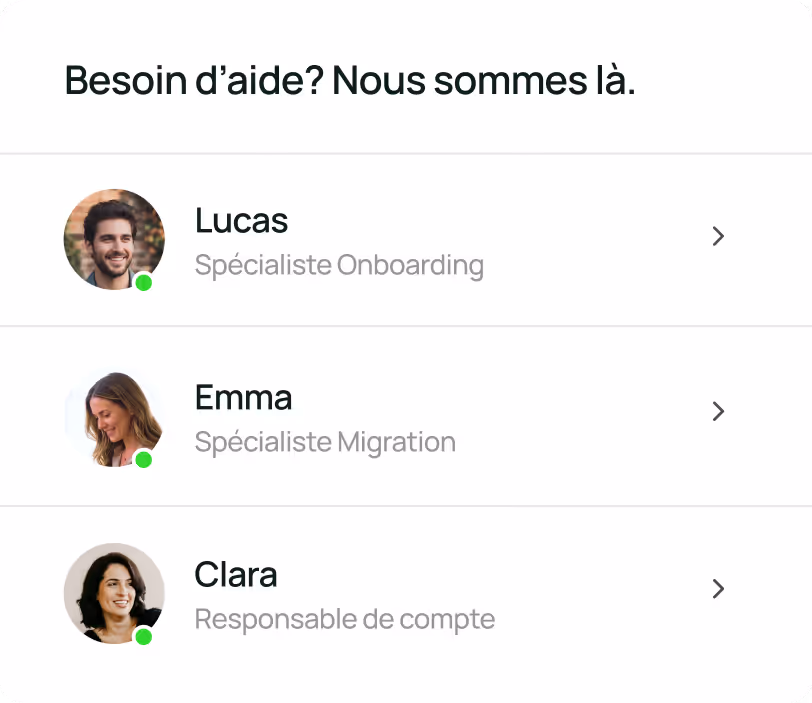Expand Lucas's contact row via chevron
The width and height of the screenshot is (812, 703).
point(718,236)
